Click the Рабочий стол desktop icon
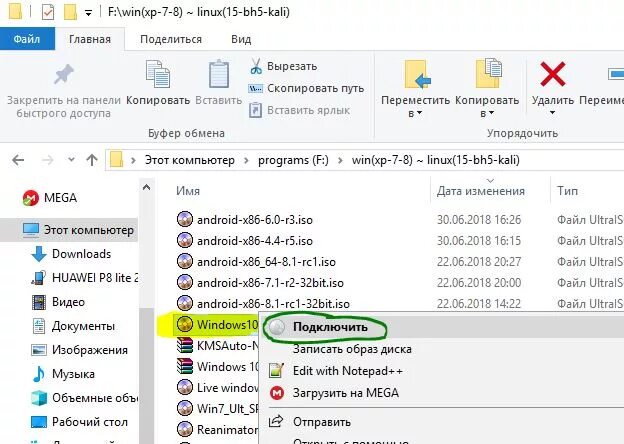624x444 pixels. 39,422
